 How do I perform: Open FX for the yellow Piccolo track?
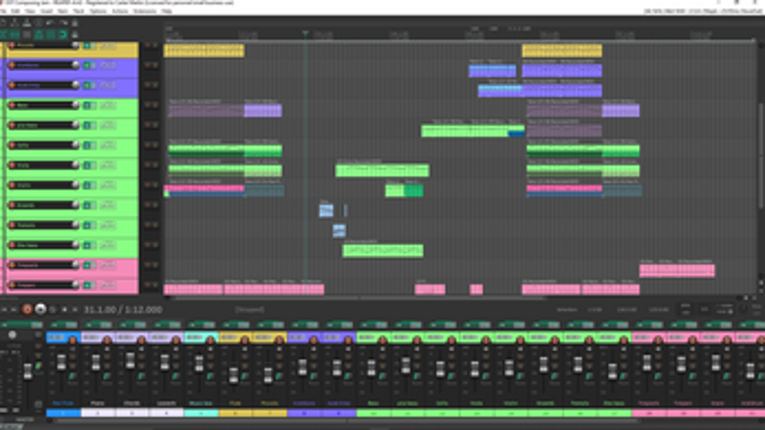(x=87, y=46)
